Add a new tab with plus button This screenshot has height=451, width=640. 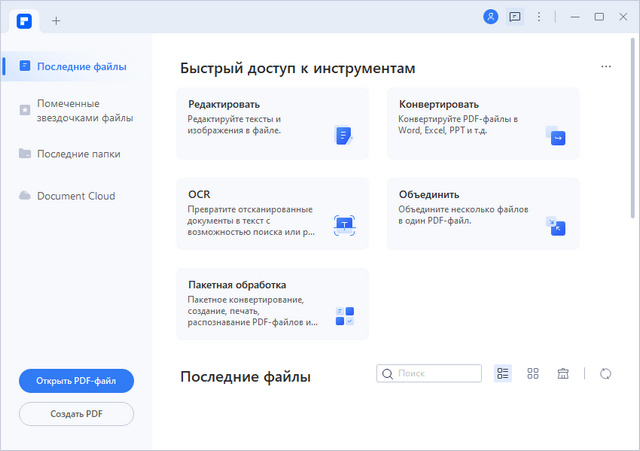56,20
